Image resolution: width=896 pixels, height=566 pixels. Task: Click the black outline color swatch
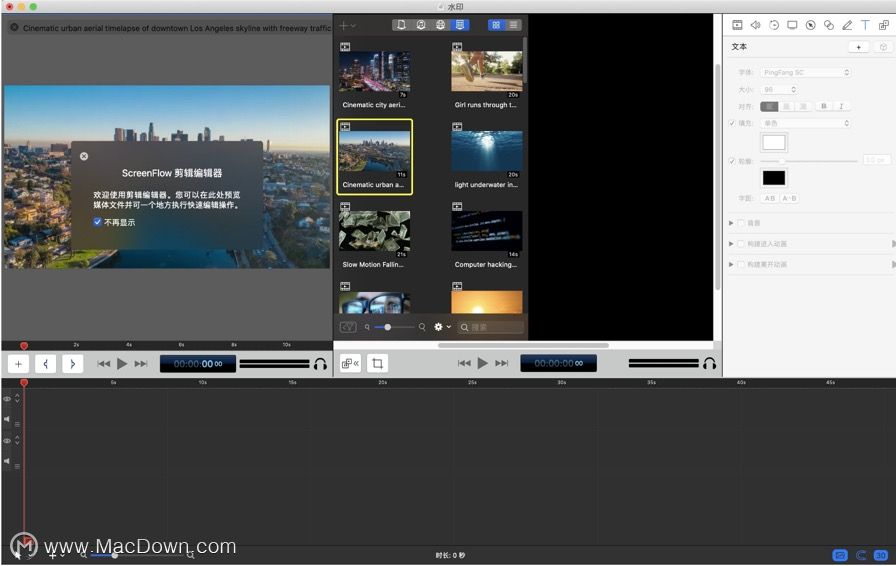[x=774, y=178]
